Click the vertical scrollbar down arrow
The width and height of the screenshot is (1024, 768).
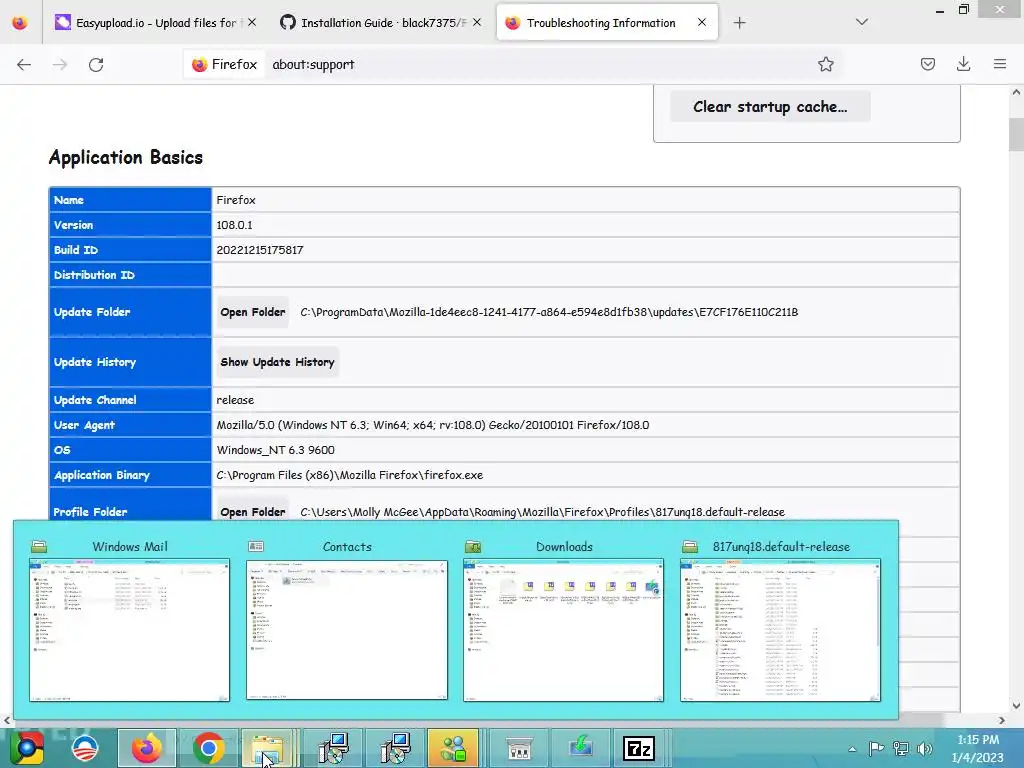click(x=1016, y=705)
